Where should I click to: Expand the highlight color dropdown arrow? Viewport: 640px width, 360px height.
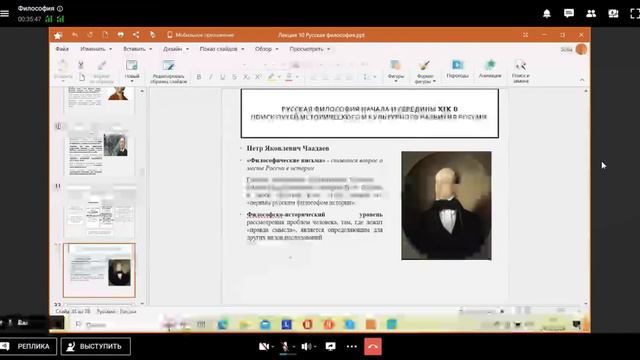point(279,77)
